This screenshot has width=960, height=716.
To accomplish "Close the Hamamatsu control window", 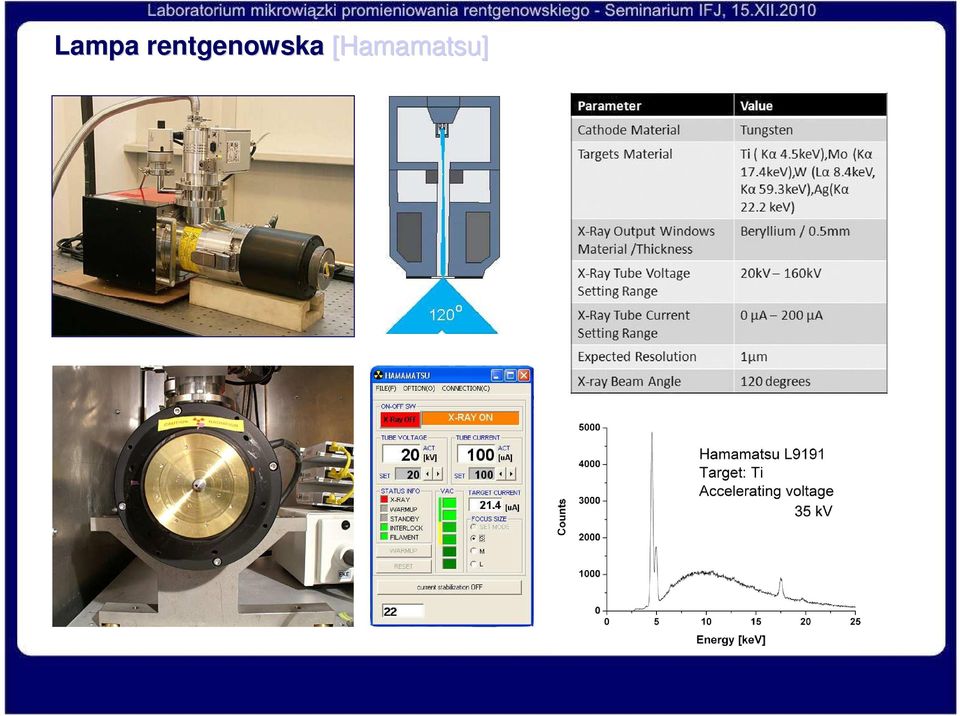I will [523, 375].
